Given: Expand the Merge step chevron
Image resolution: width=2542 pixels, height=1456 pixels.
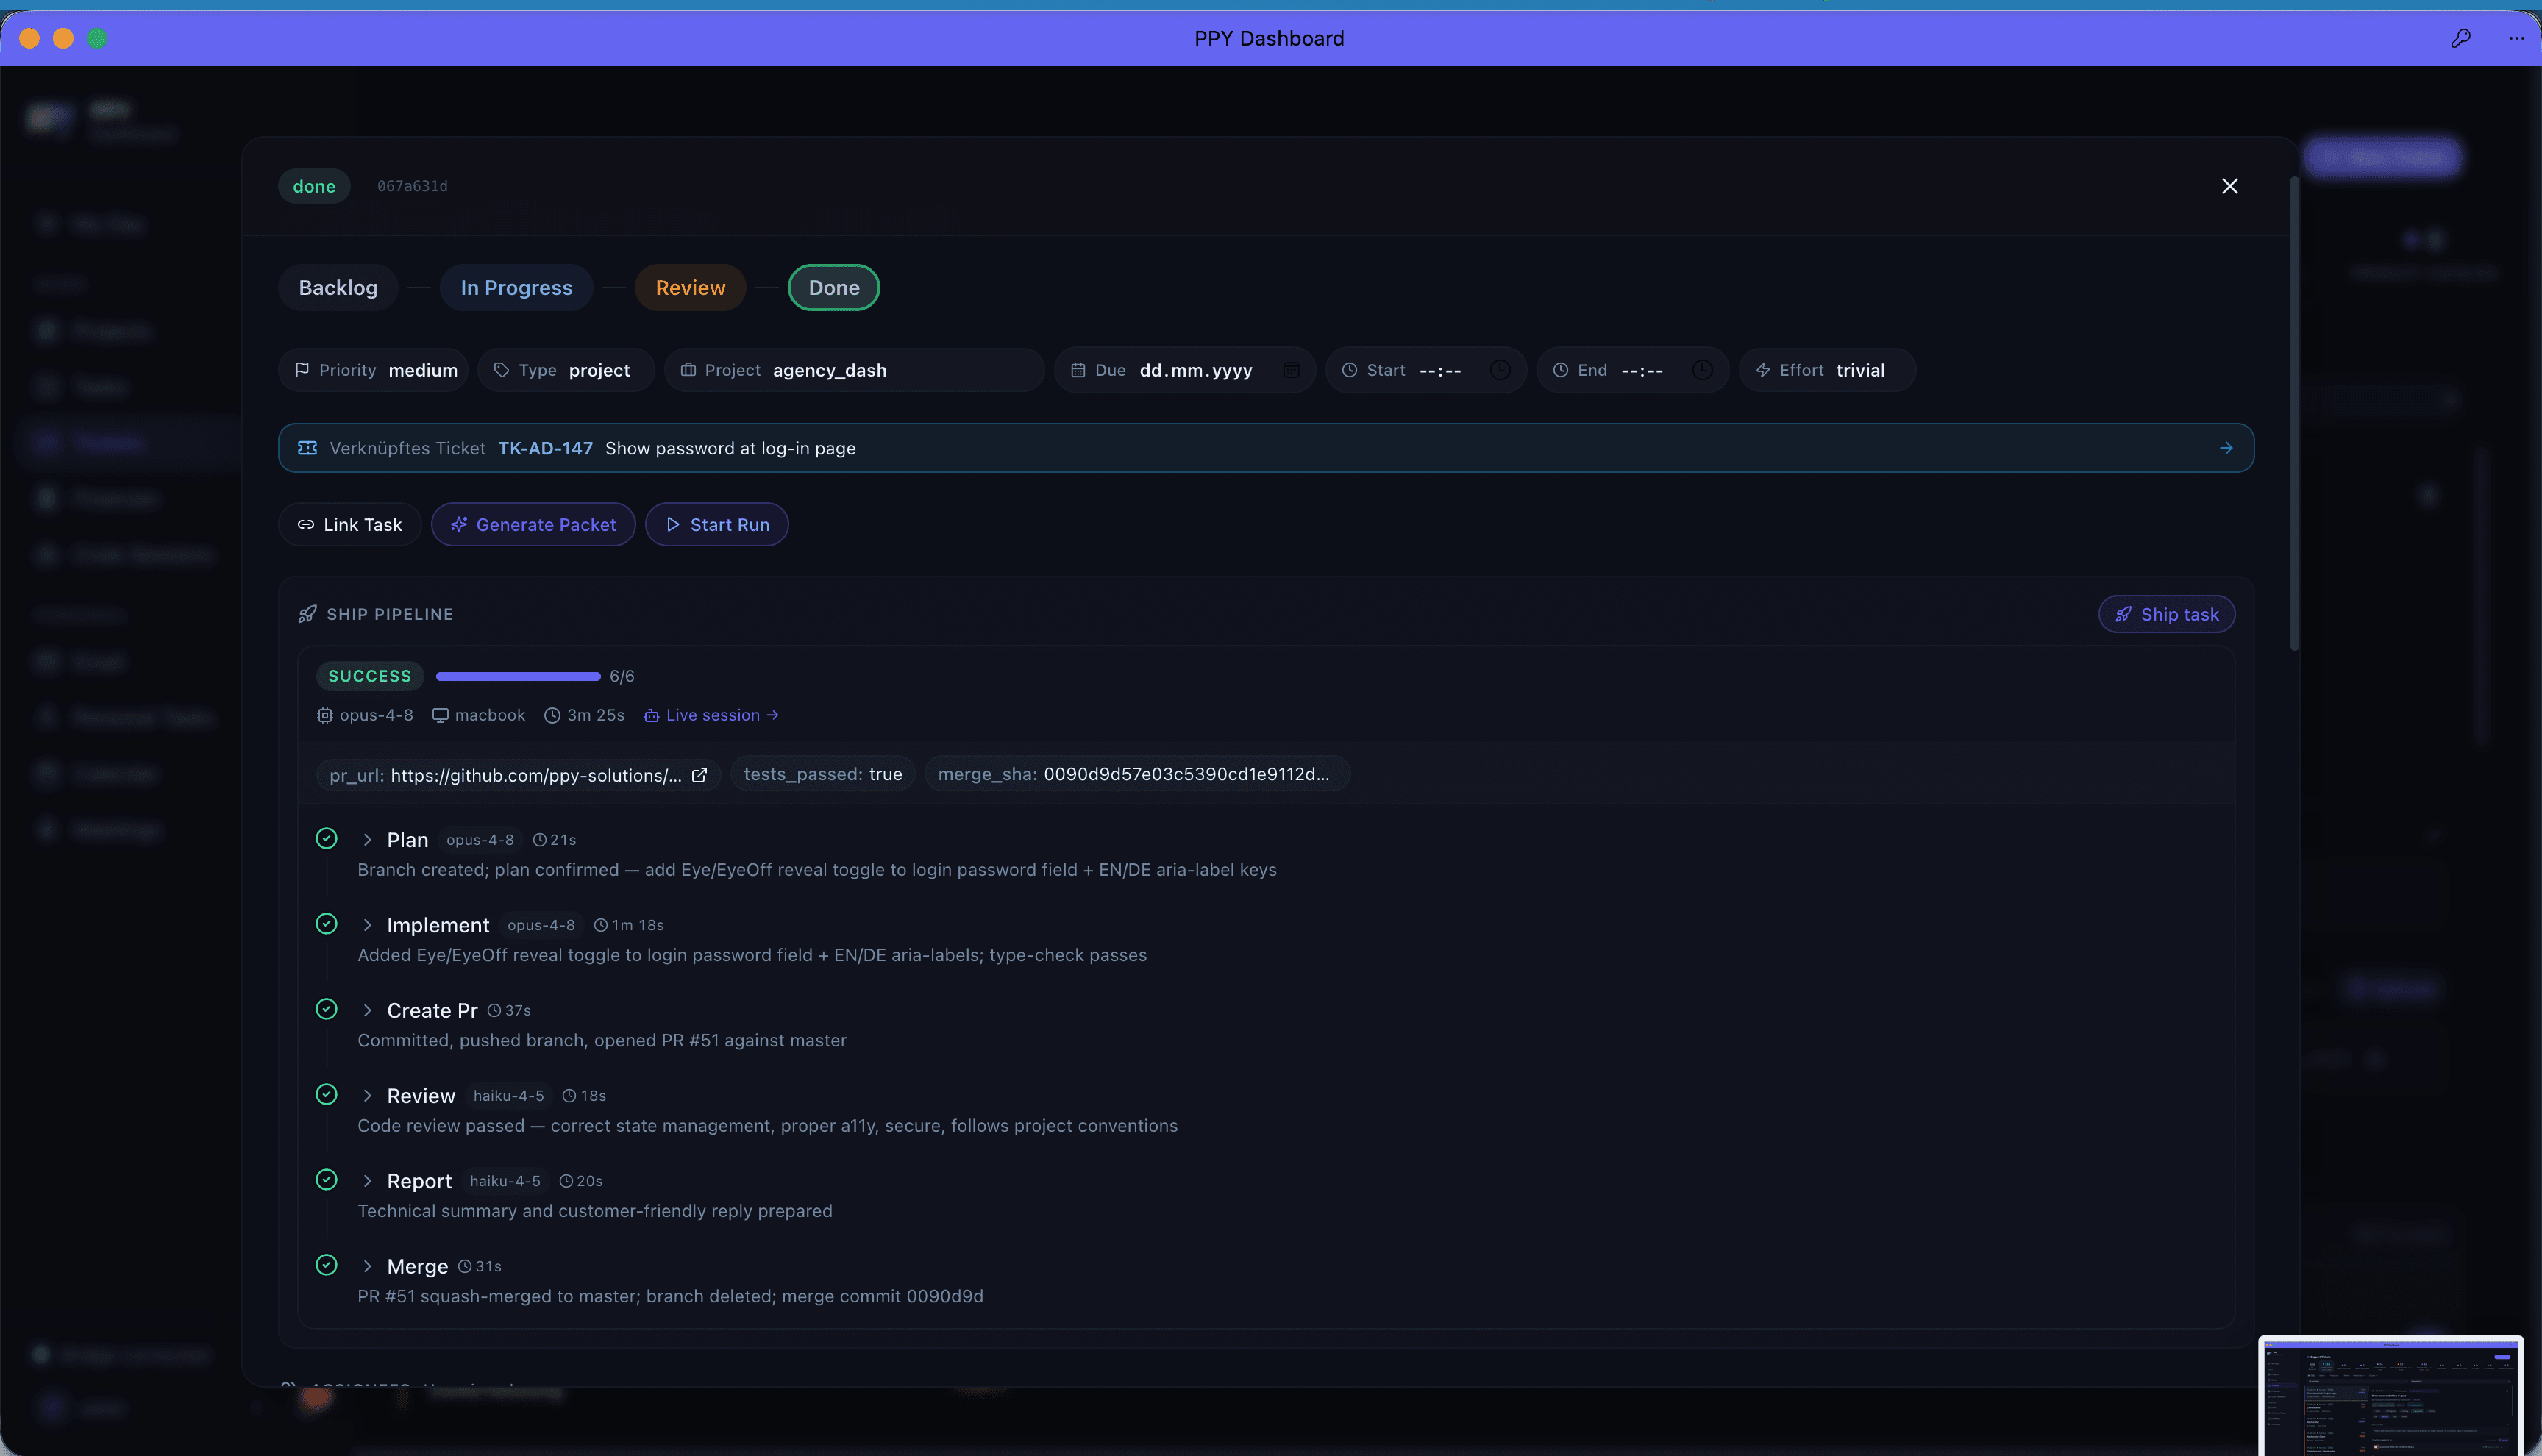Looking at the screenshot, I should (367, 1266).
